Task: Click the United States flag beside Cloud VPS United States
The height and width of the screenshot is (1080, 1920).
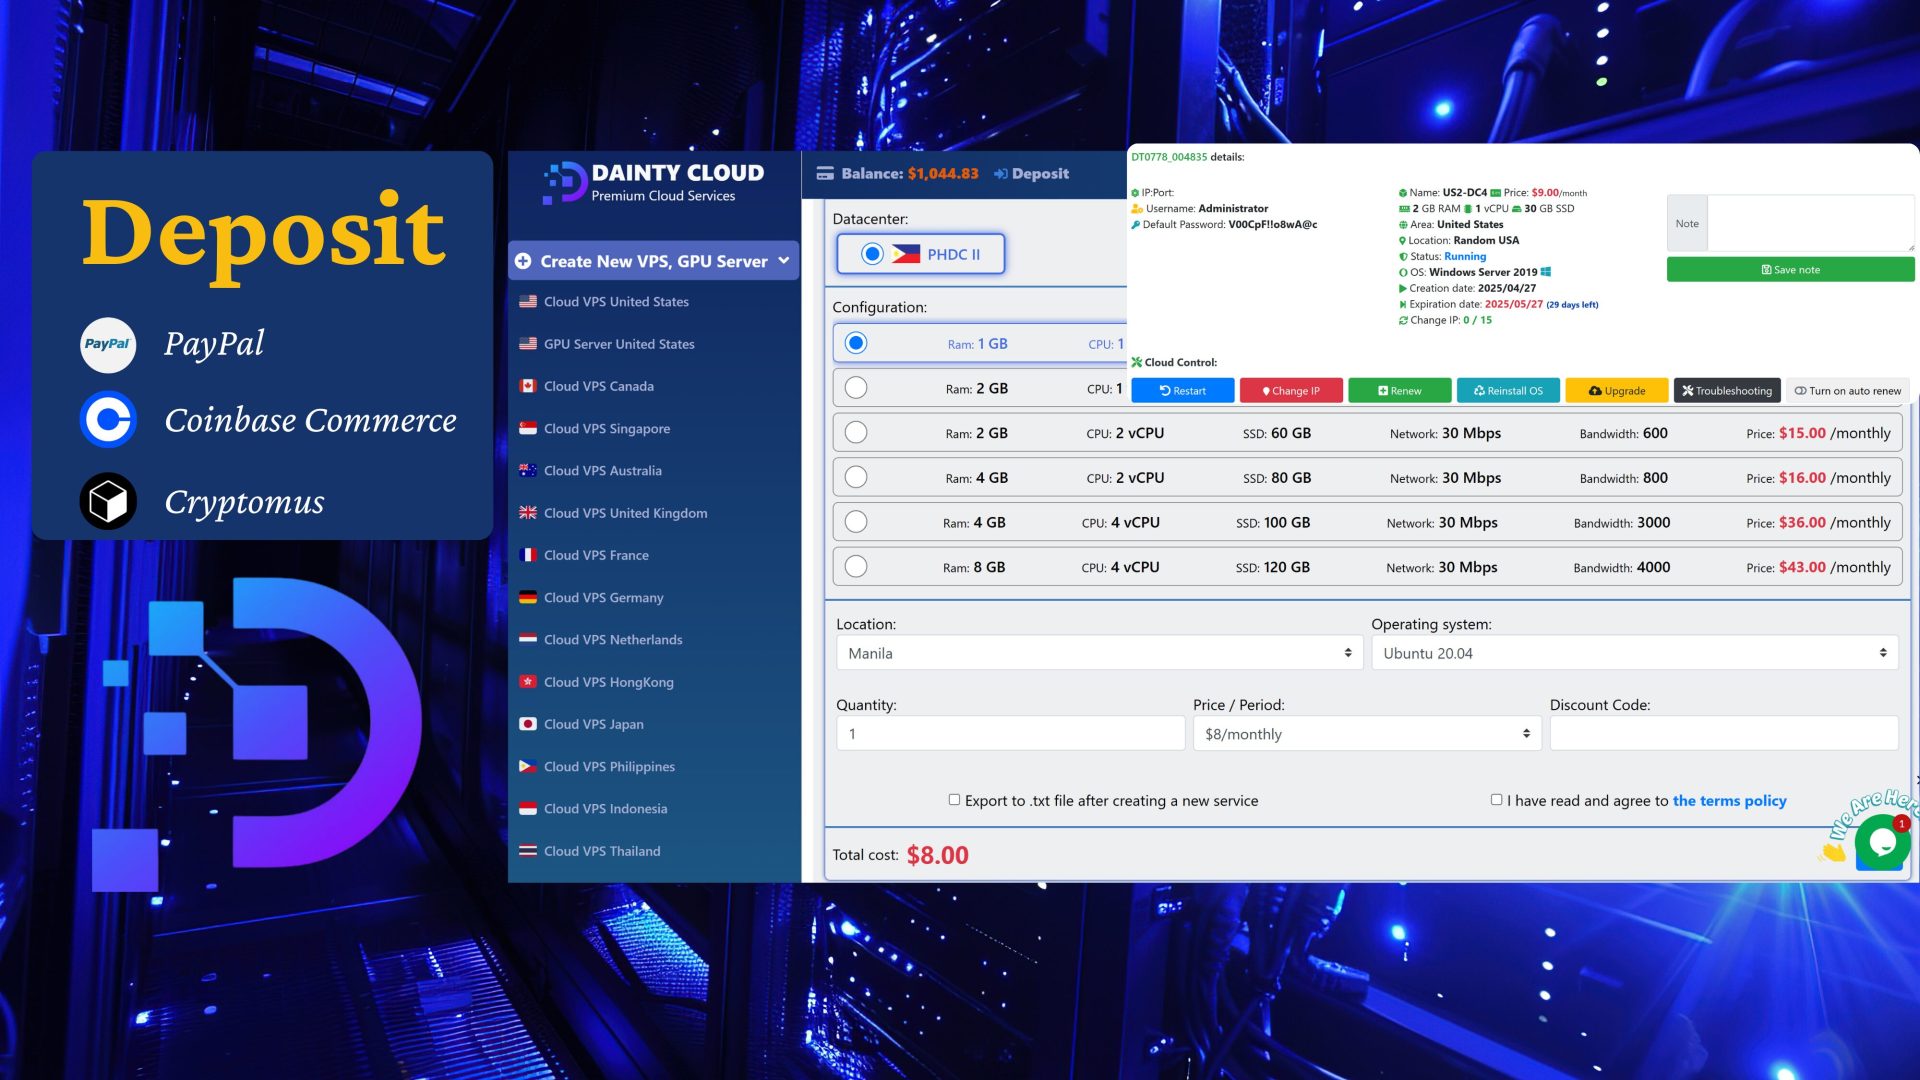Action: coord(528,301)
